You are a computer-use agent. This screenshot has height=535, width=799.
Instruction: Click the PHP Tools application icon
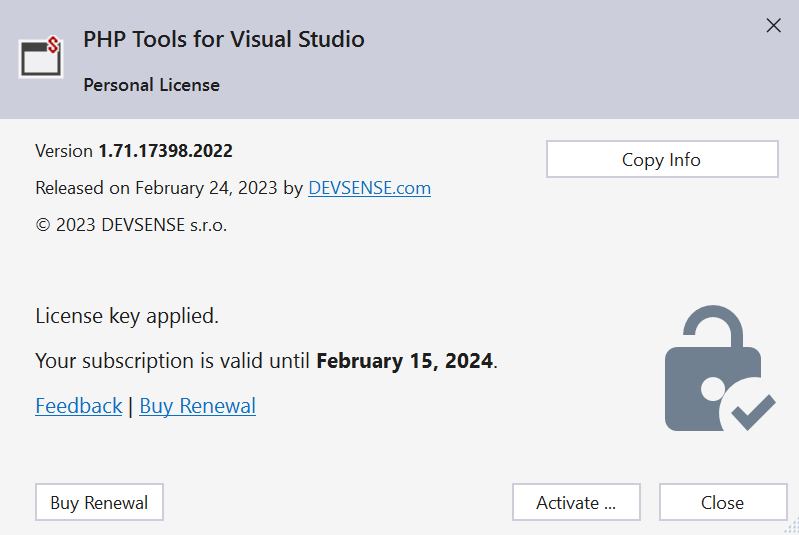[42, 58]
